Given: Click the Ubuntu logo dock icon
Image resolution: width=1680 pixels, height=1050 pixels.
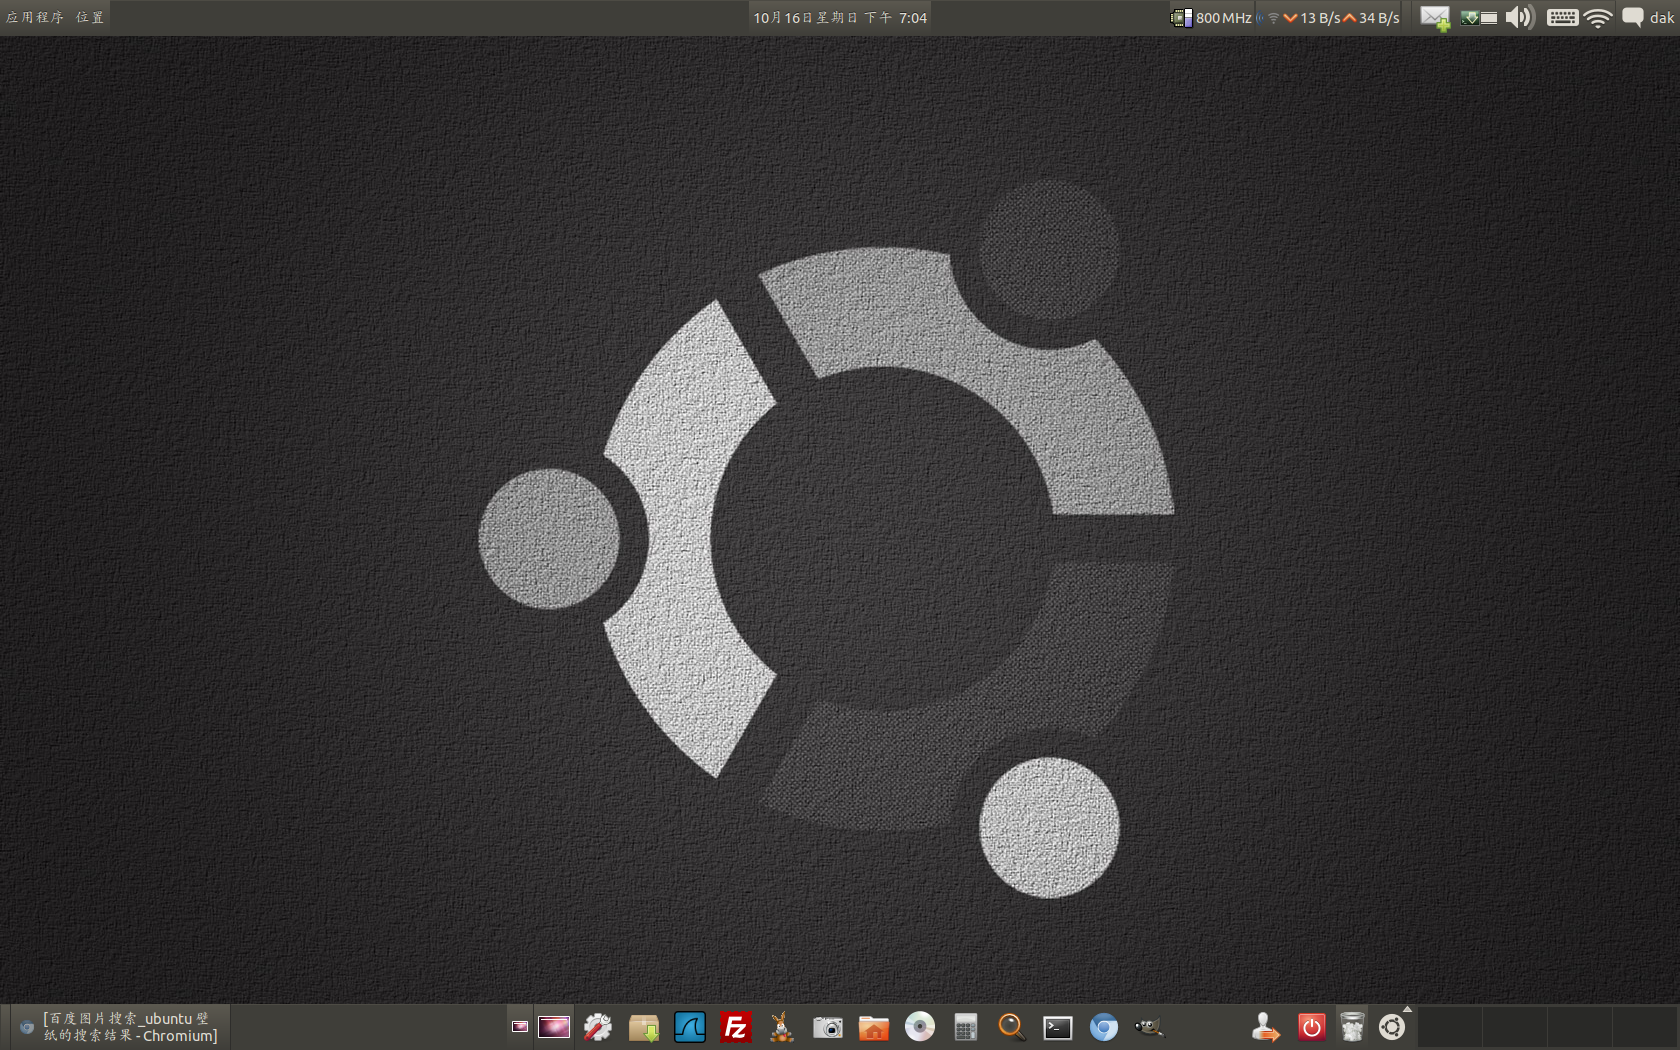Looking at the screenshot, I should (1392, 1027).
